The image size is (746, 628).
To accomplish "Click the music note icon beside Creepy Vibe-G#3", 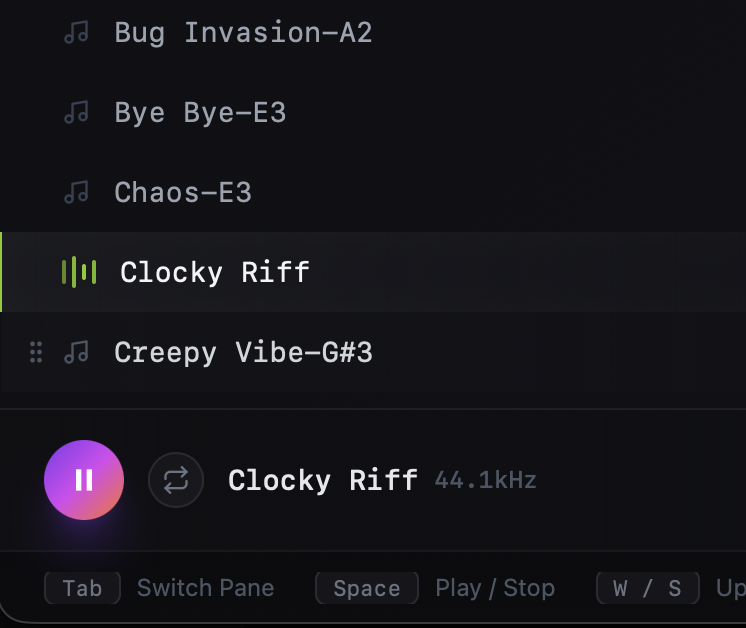I will [76, 352].
